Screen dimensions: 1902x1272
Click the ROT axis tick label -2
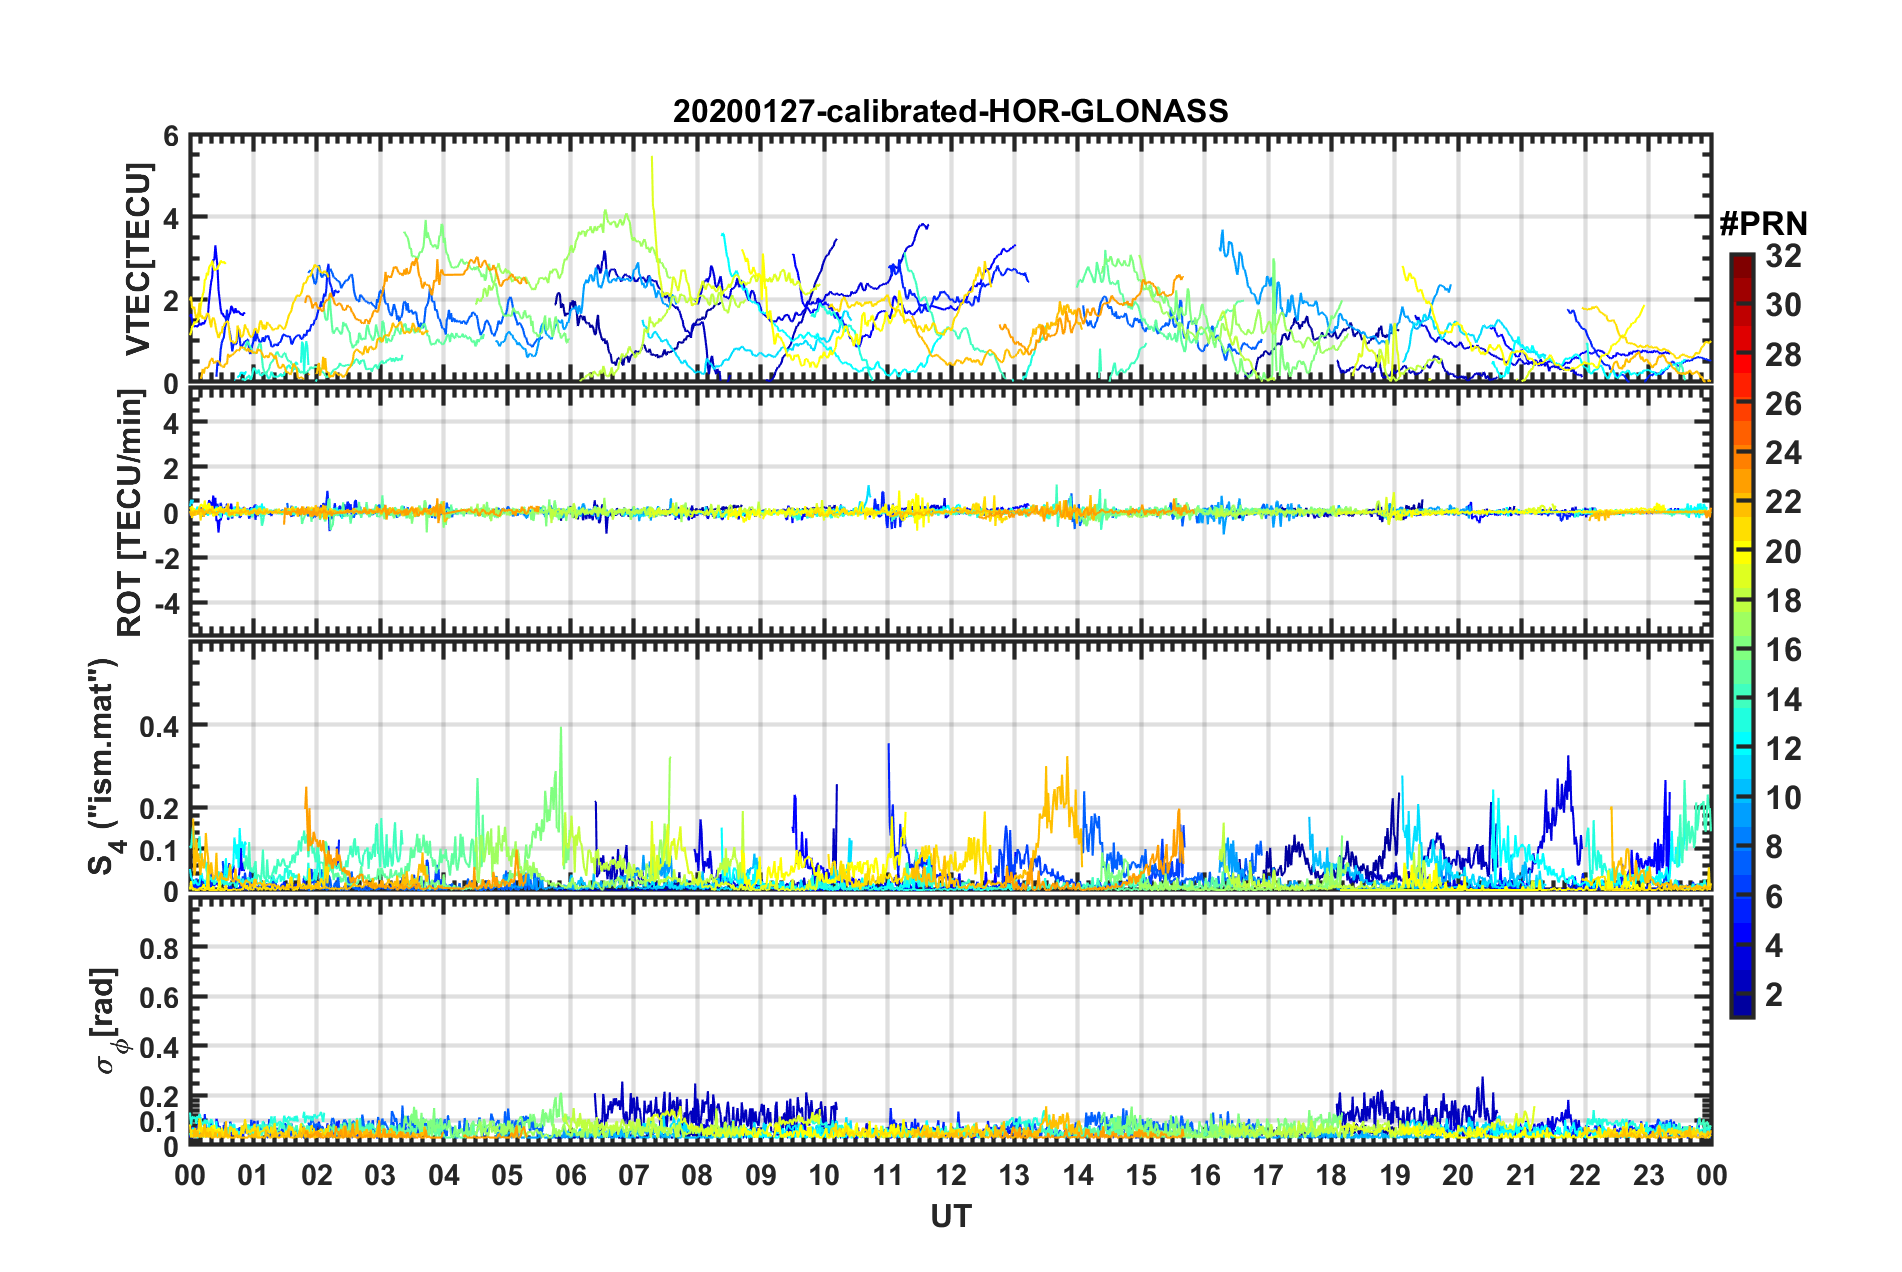[165, 559]
